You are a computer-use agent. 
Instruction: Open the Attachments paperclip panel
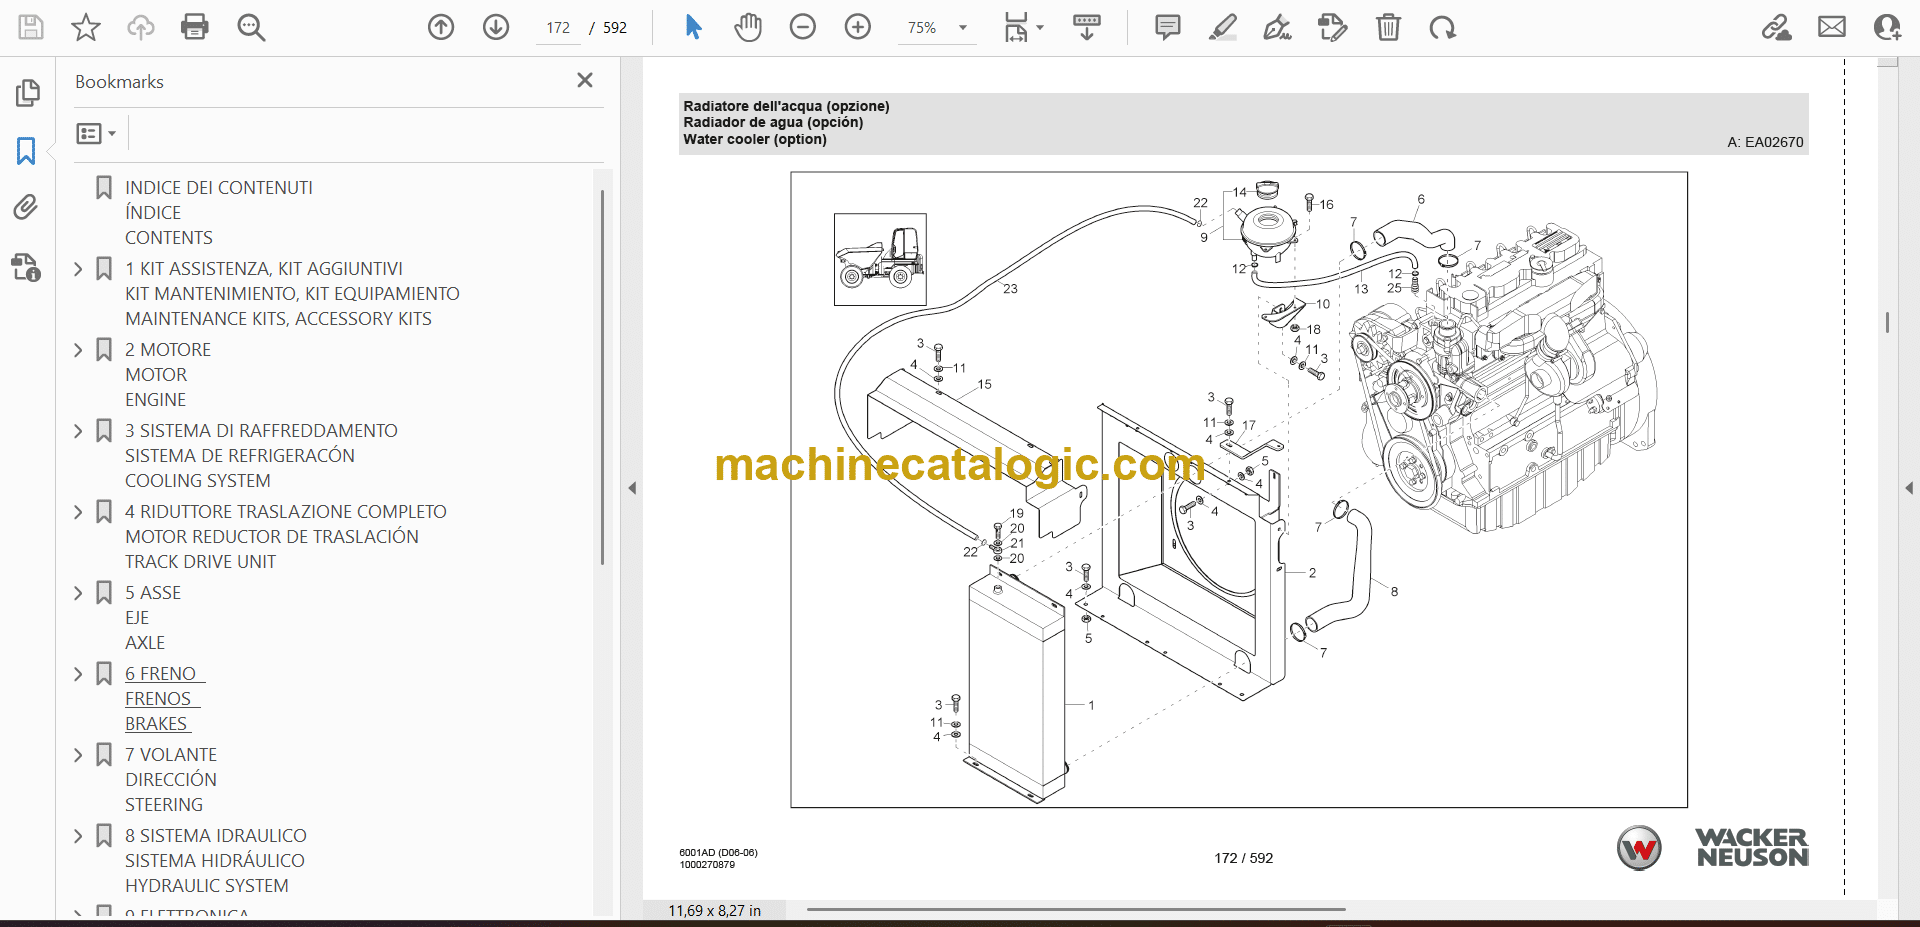point(27,208)
